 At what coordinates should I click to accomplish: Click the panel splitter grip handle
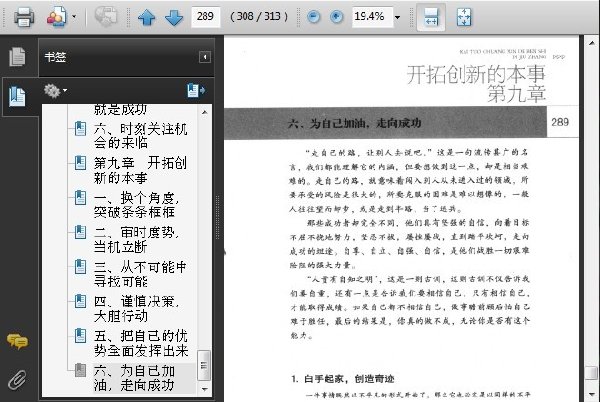point(218,217)
